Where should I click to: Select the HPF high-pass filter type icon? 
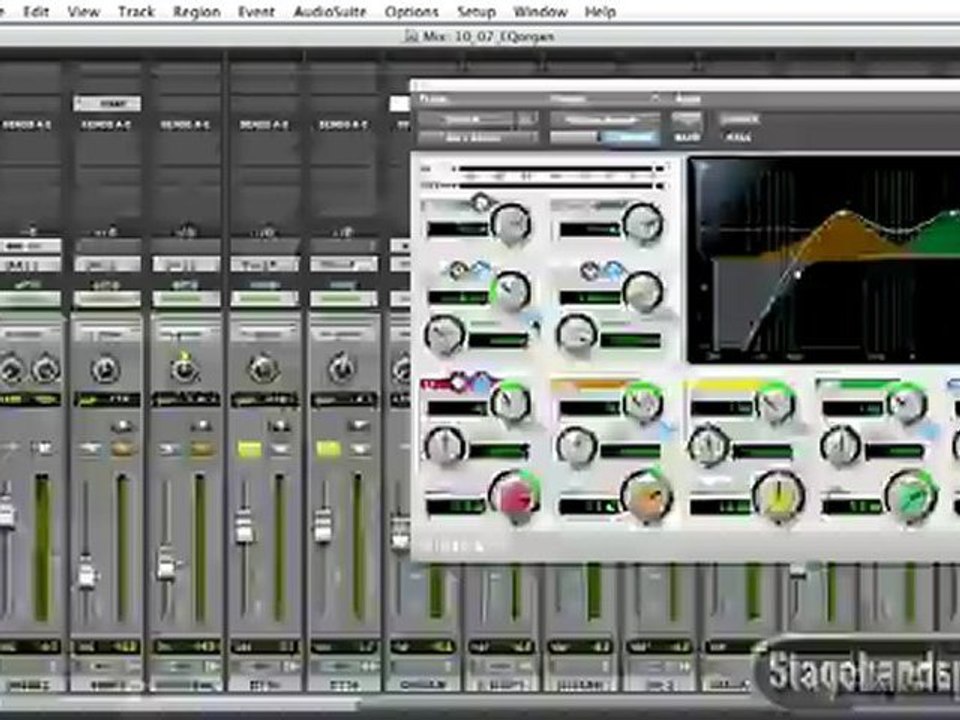click(482, 270)
